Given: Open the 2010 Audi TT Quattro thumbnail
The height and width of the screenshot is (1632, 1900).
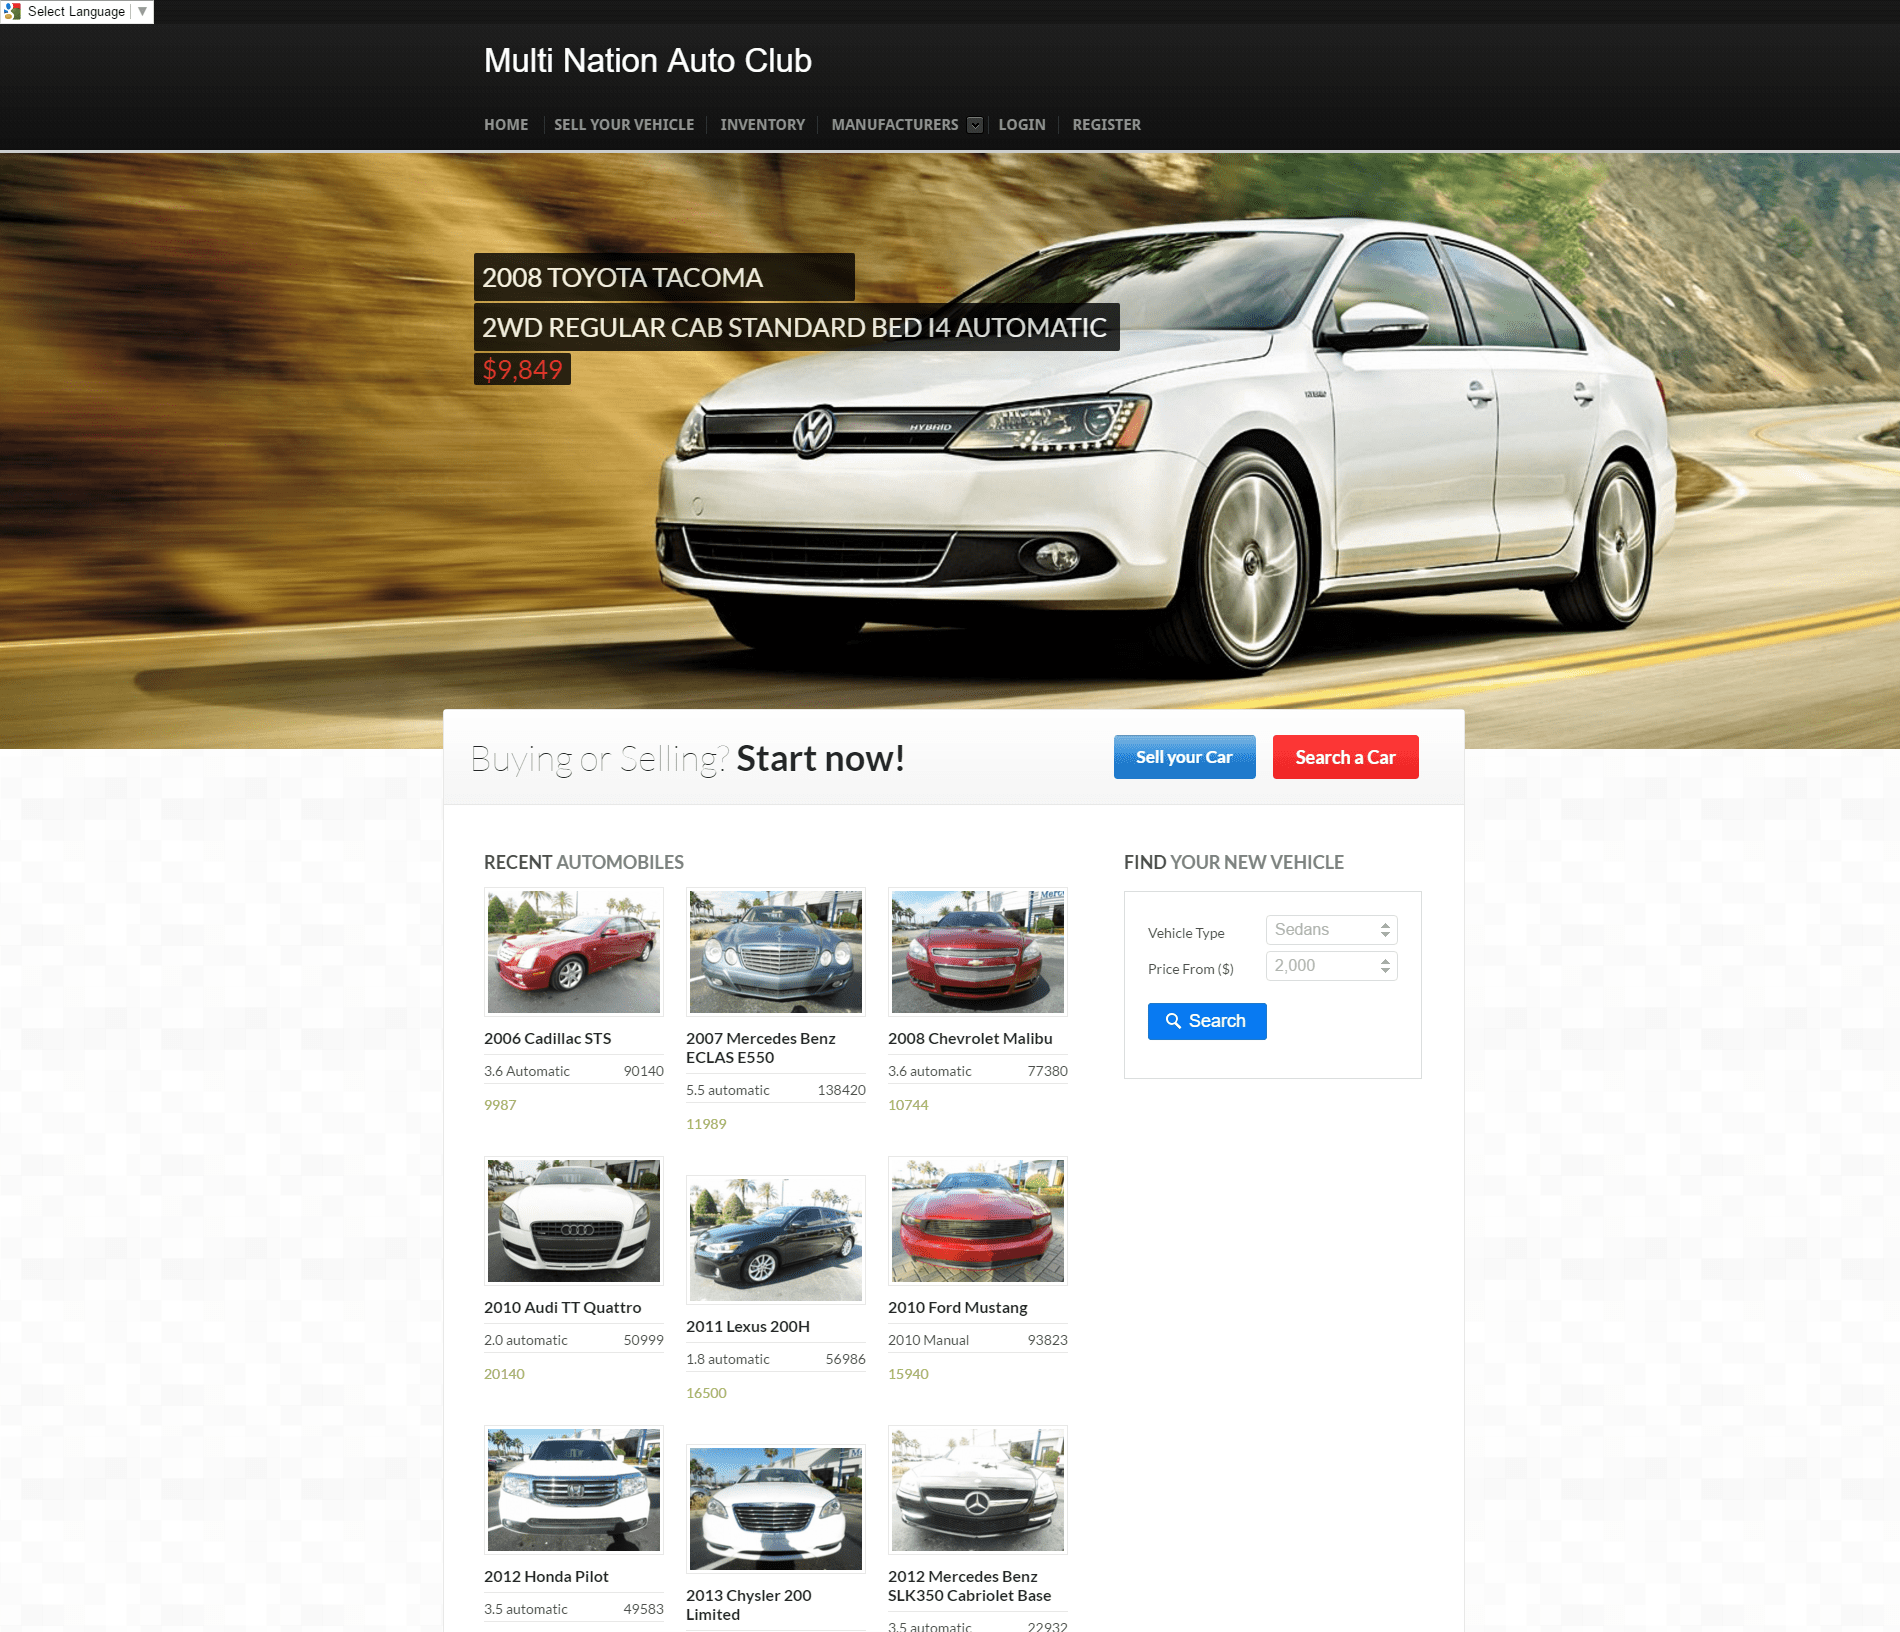Looking at the screenshot, I should point(574,1221).
